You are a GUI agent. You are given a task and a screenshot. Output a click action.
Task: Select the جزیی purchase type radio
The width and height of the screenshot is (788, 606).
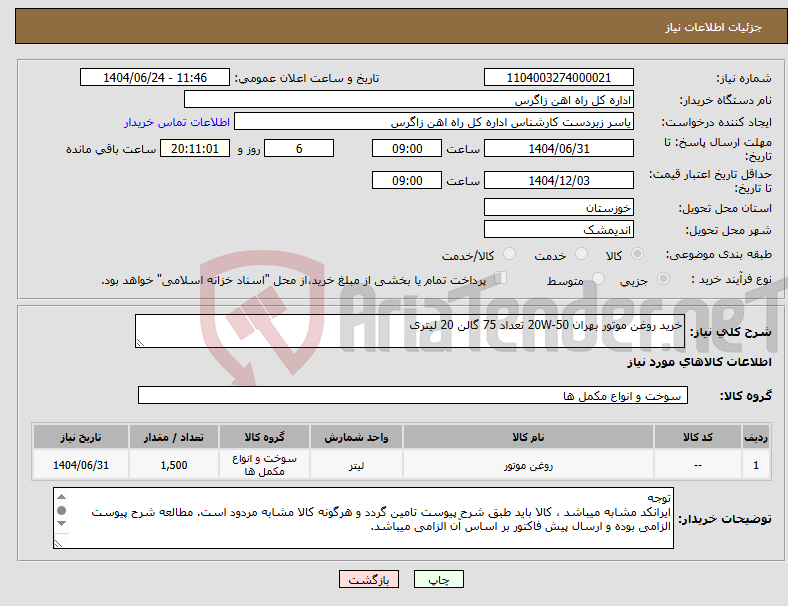[x=663, y=279]
